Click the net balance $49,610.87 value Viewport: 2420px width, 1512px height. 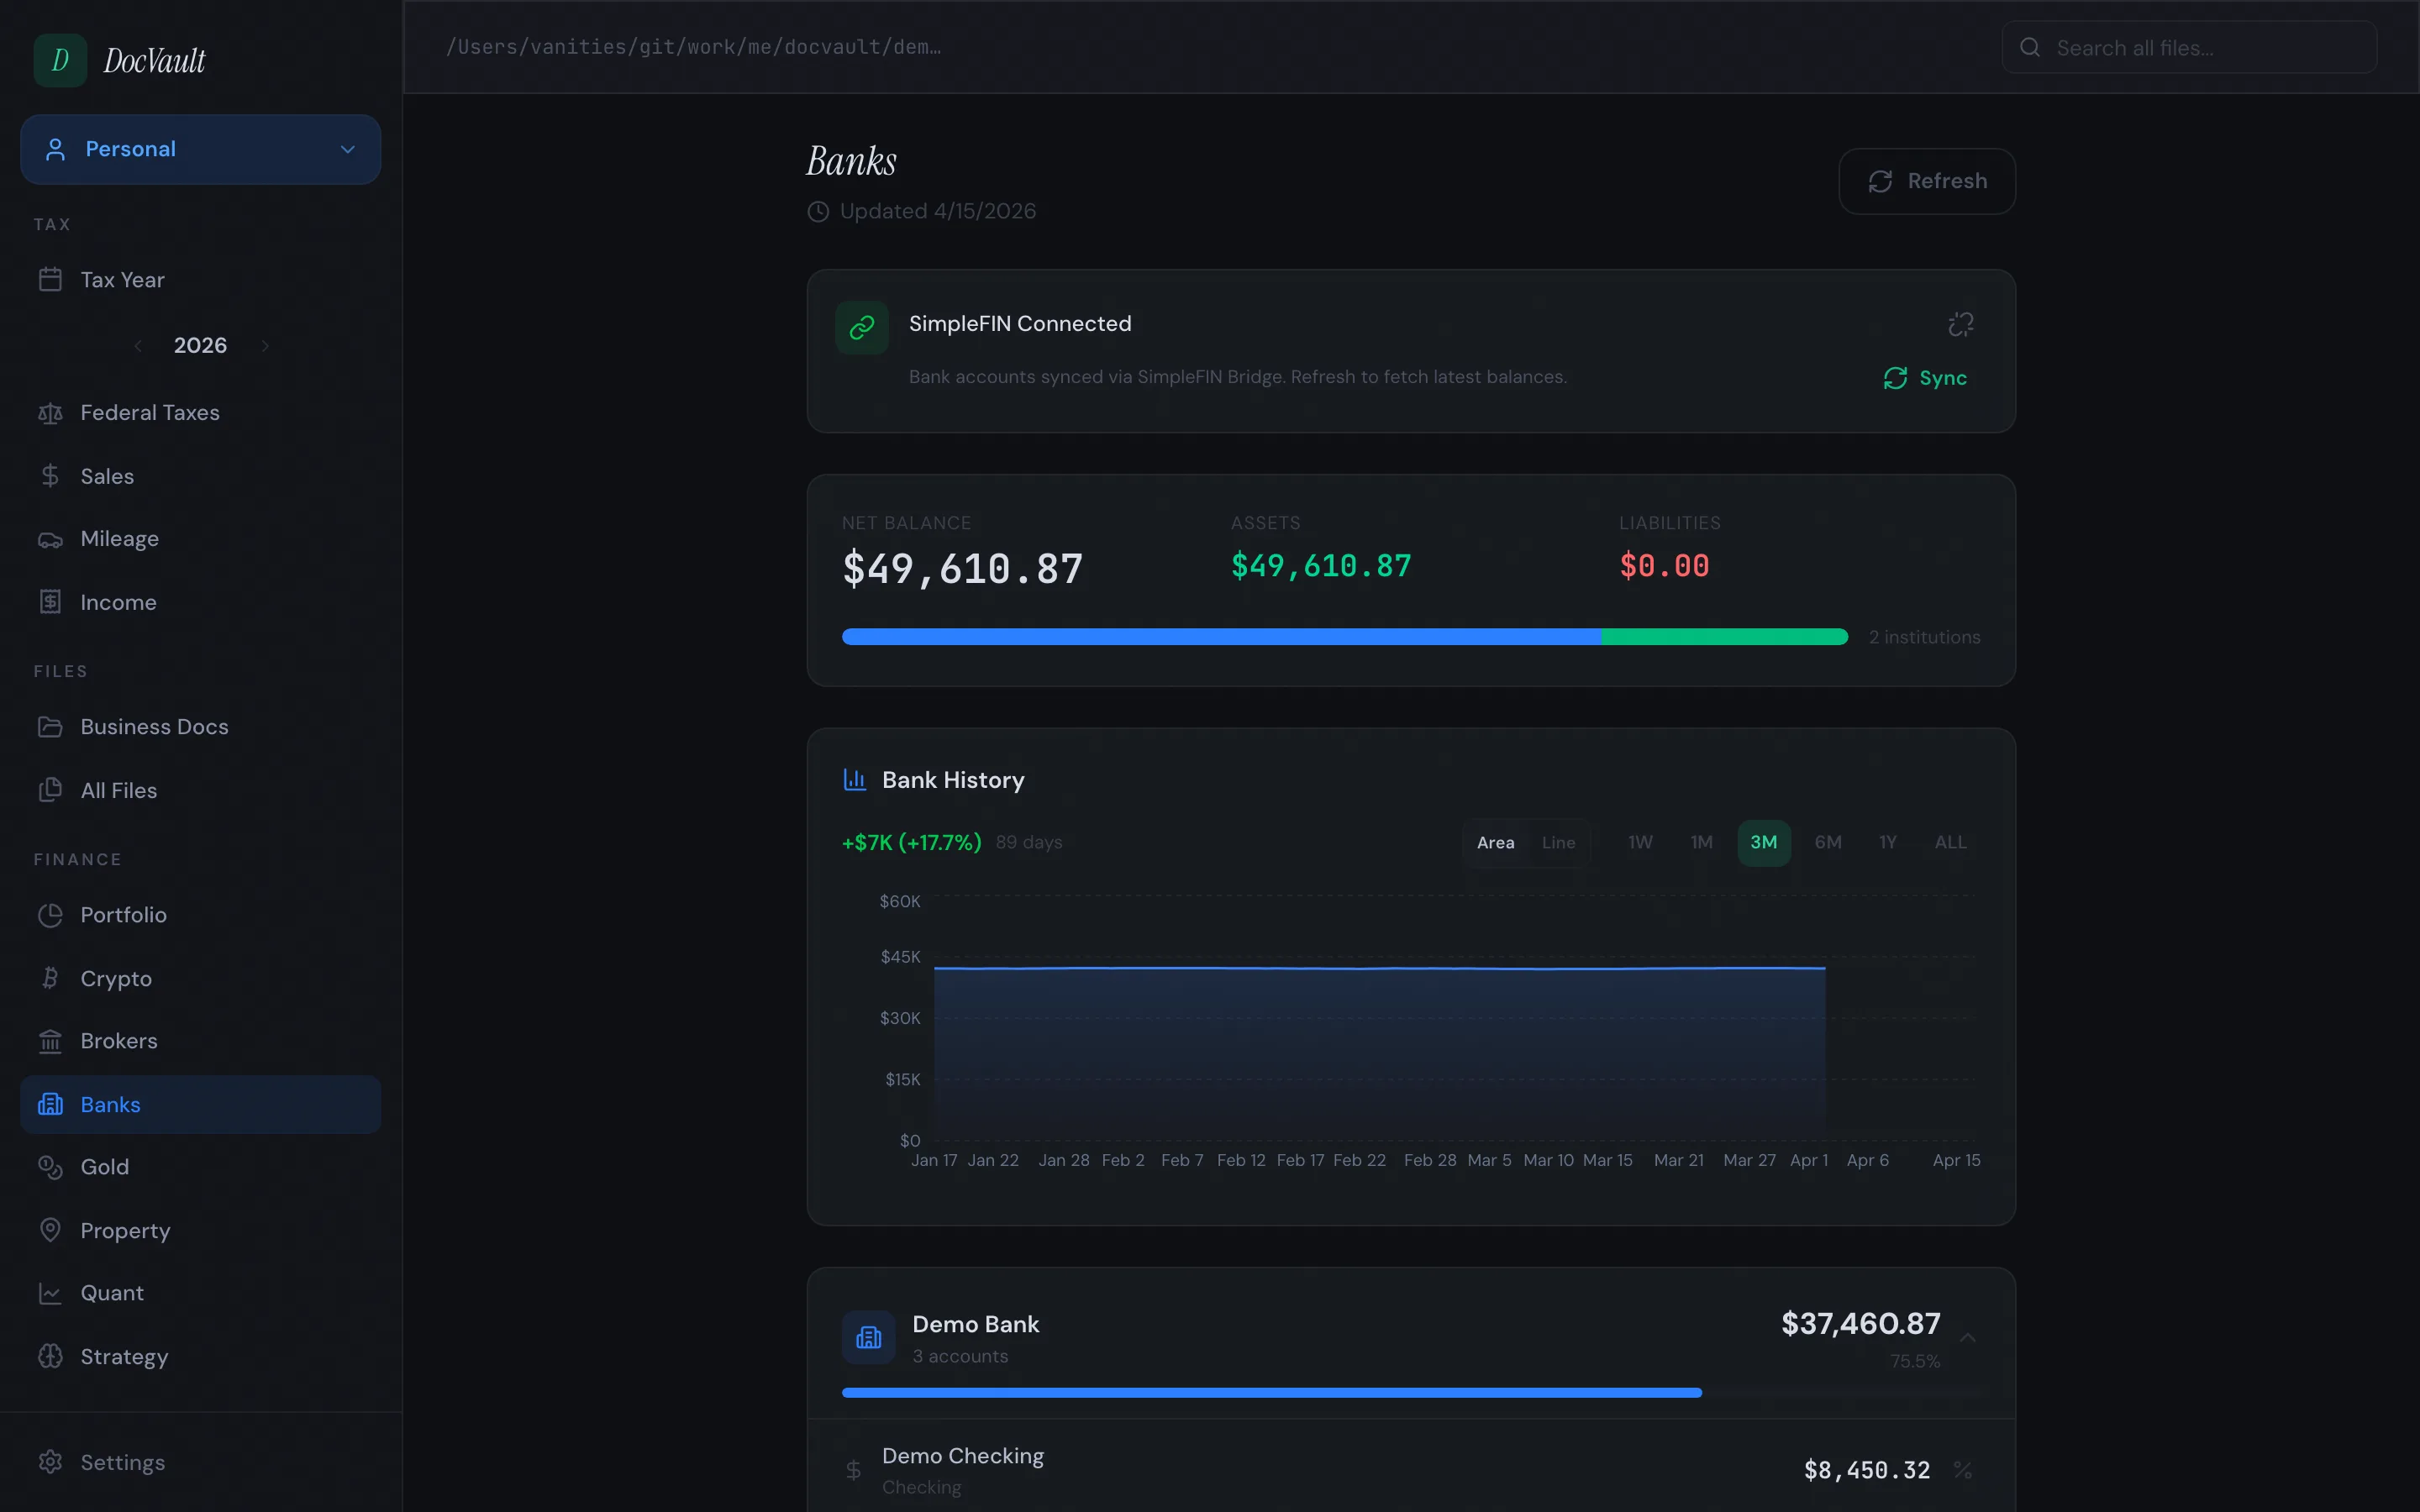(962, 569)
